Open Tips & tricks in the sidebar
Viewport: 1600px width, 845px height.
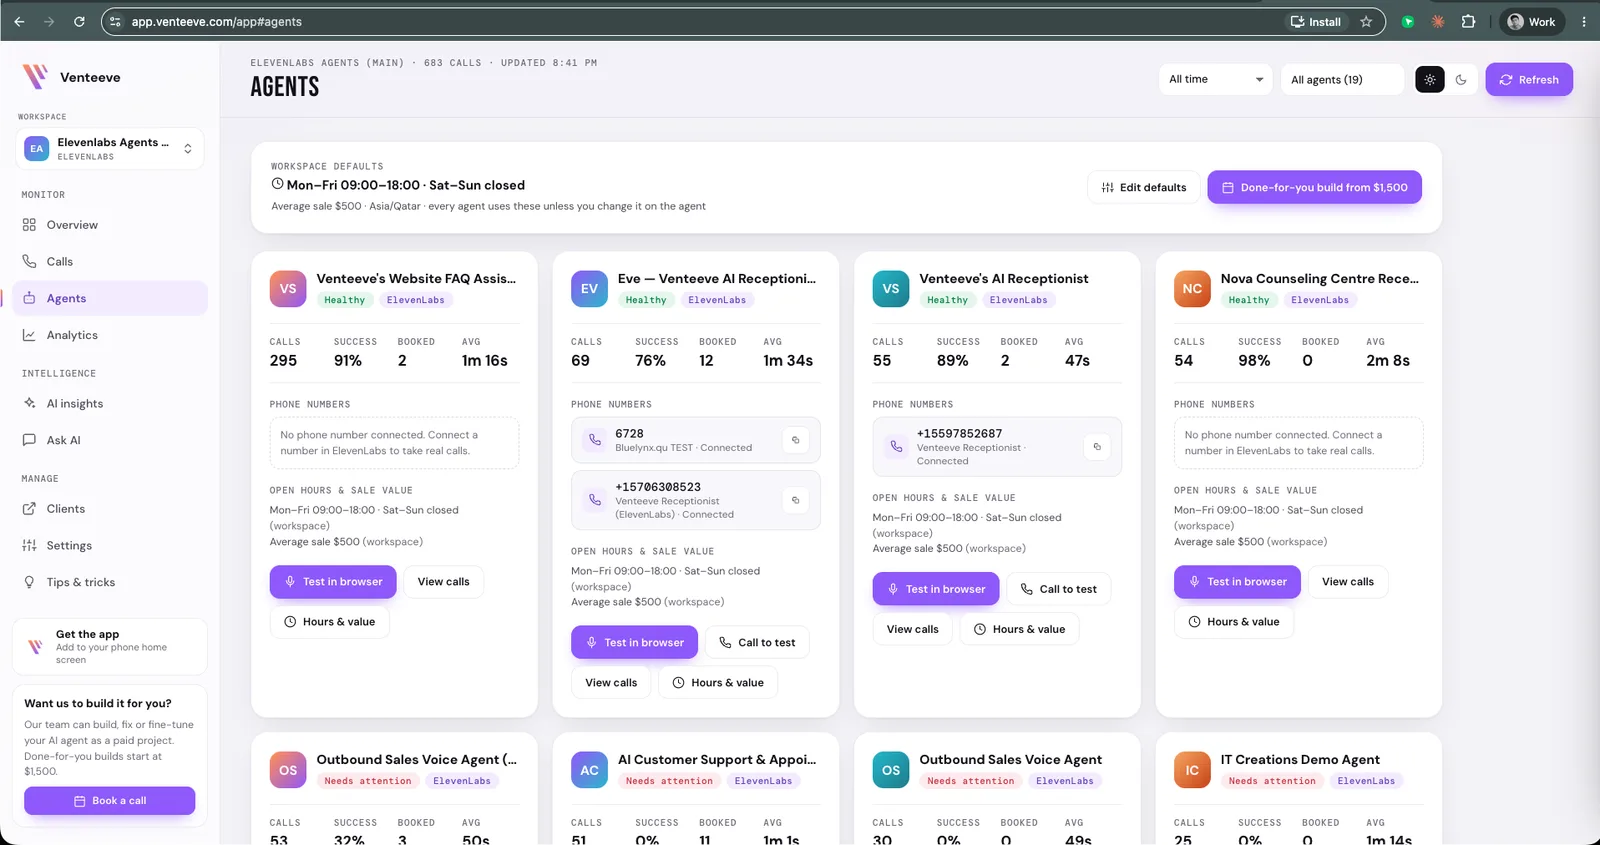tap(110, 582)
